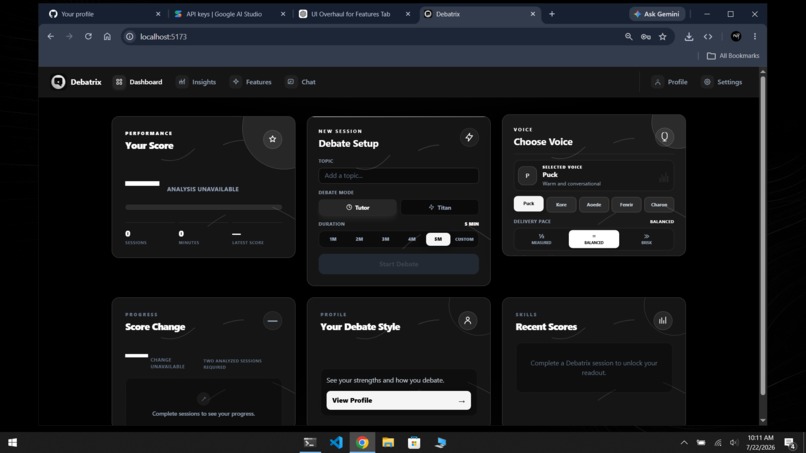Switch to UI Overhaul for Features Tab
Image resolution: width=806 pixels, height=453 pixels.
point(353,14)
